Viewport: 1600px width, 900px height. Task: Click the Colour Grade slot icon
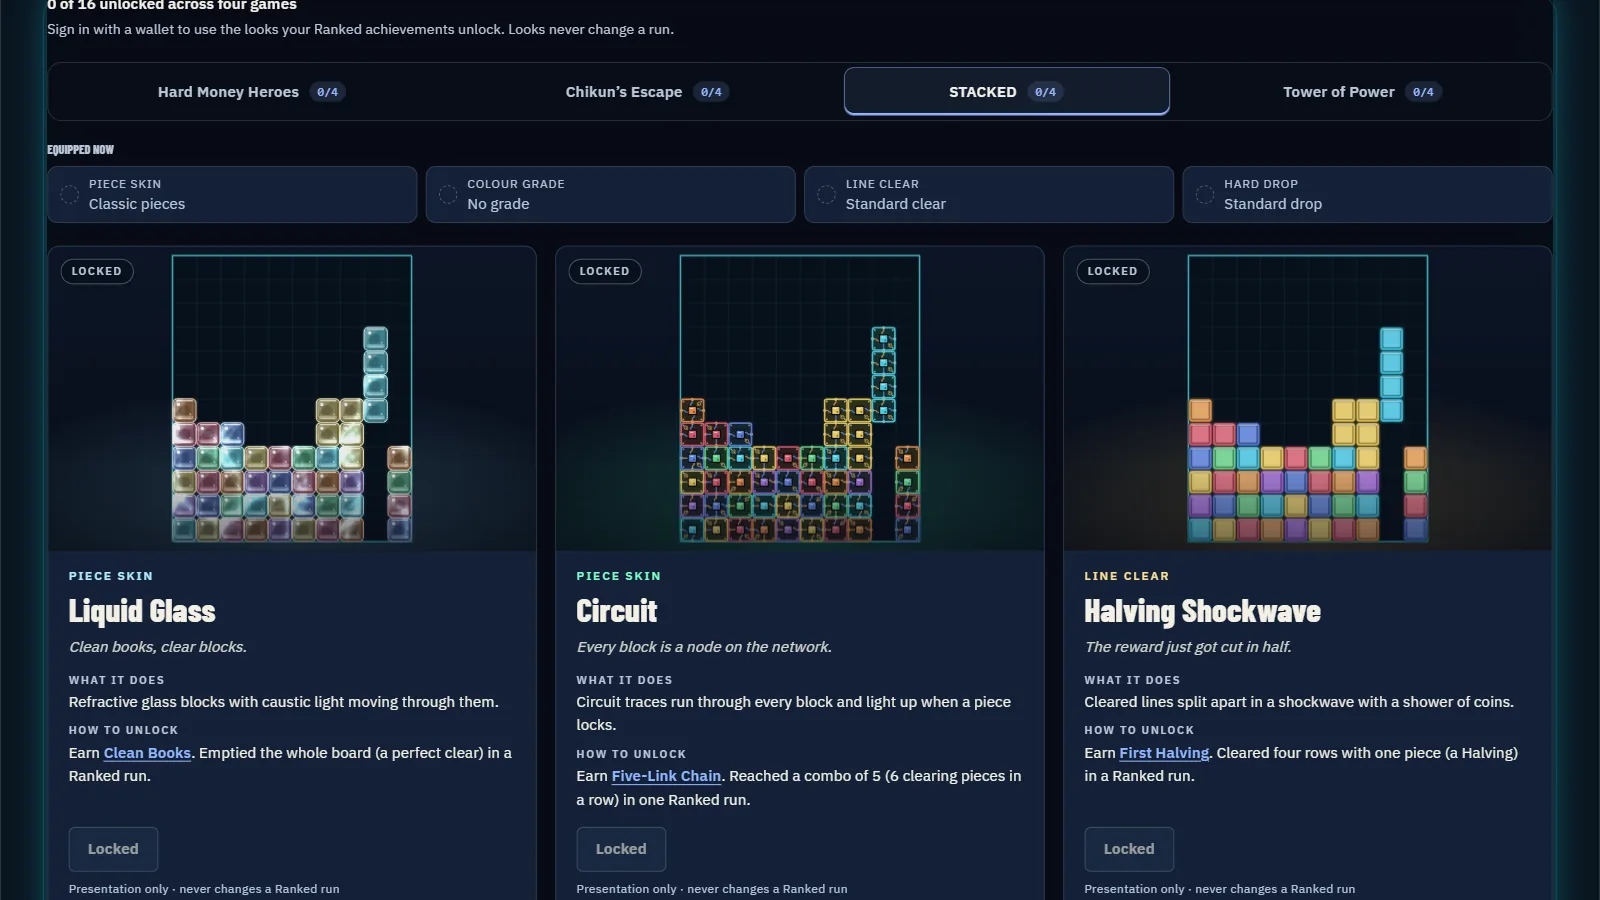click(x=448, y=194)
